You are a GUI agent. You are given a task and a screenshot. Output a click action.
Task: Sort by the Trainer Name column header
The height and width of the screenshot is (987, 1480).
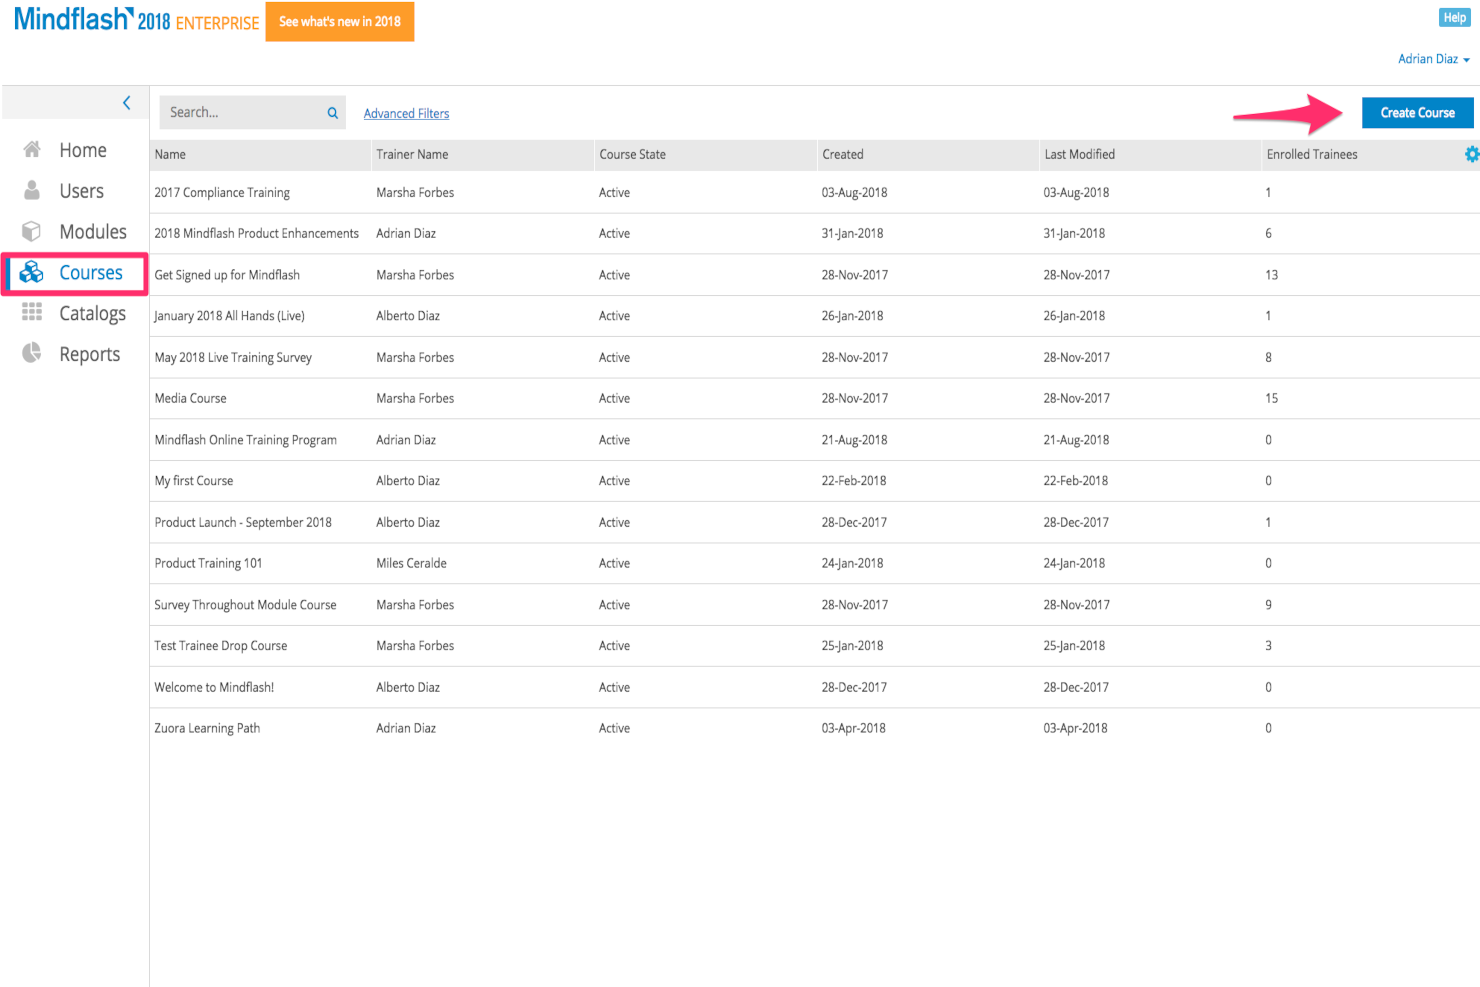tap(412, 155)
